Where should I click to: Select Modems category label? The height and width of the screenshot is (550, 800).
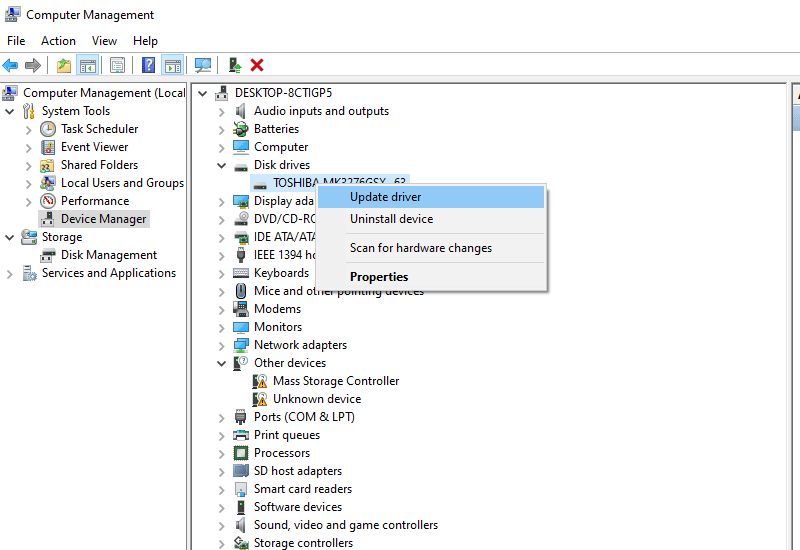point(278,309)
